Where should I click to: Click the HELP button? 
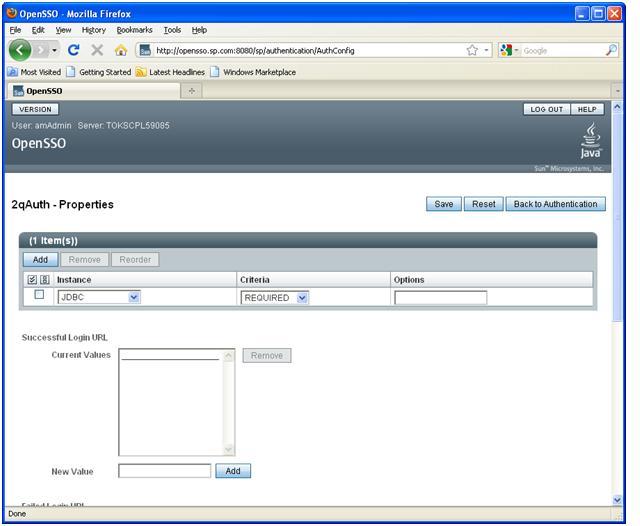[587, 109]
